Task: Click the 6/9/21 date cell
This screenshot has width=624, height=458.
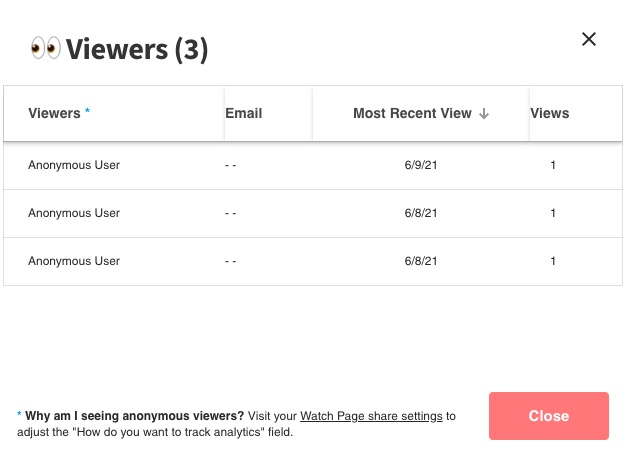Action: [x=421, y=165]
